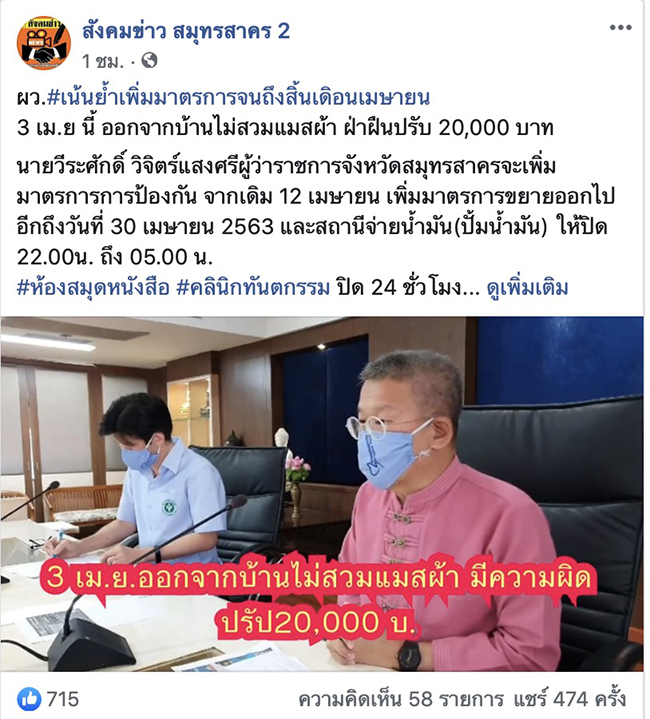View แชร์ 474 ครั้ง shares list

[569, 699]
